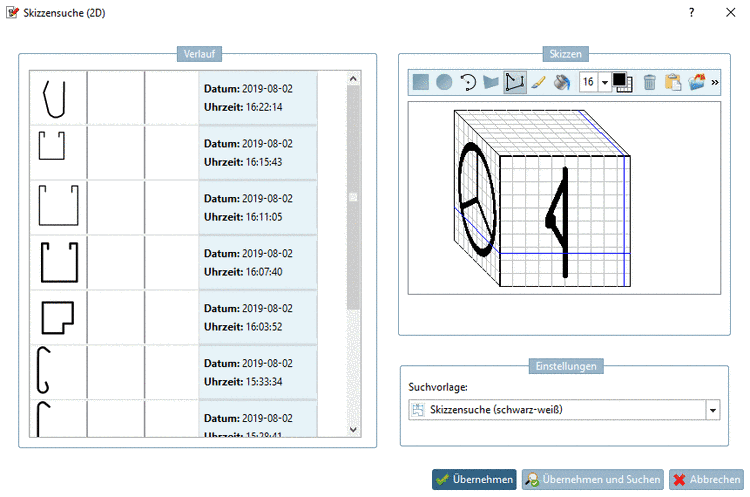This screenshot has width=750, height=497.
Task: Click the top face of sketch cube
Action: (x=542, y=133)
